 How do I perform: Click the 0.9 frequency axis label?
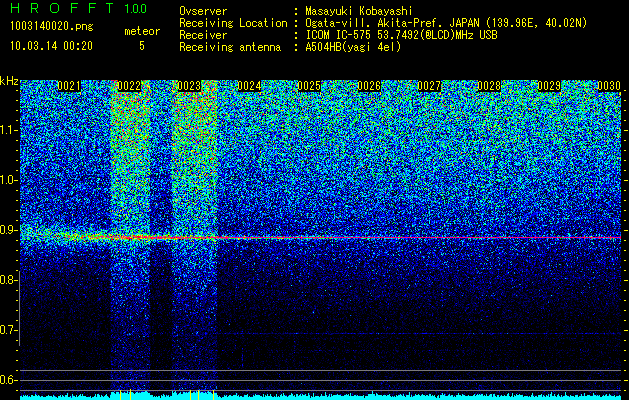click(8, 230)
